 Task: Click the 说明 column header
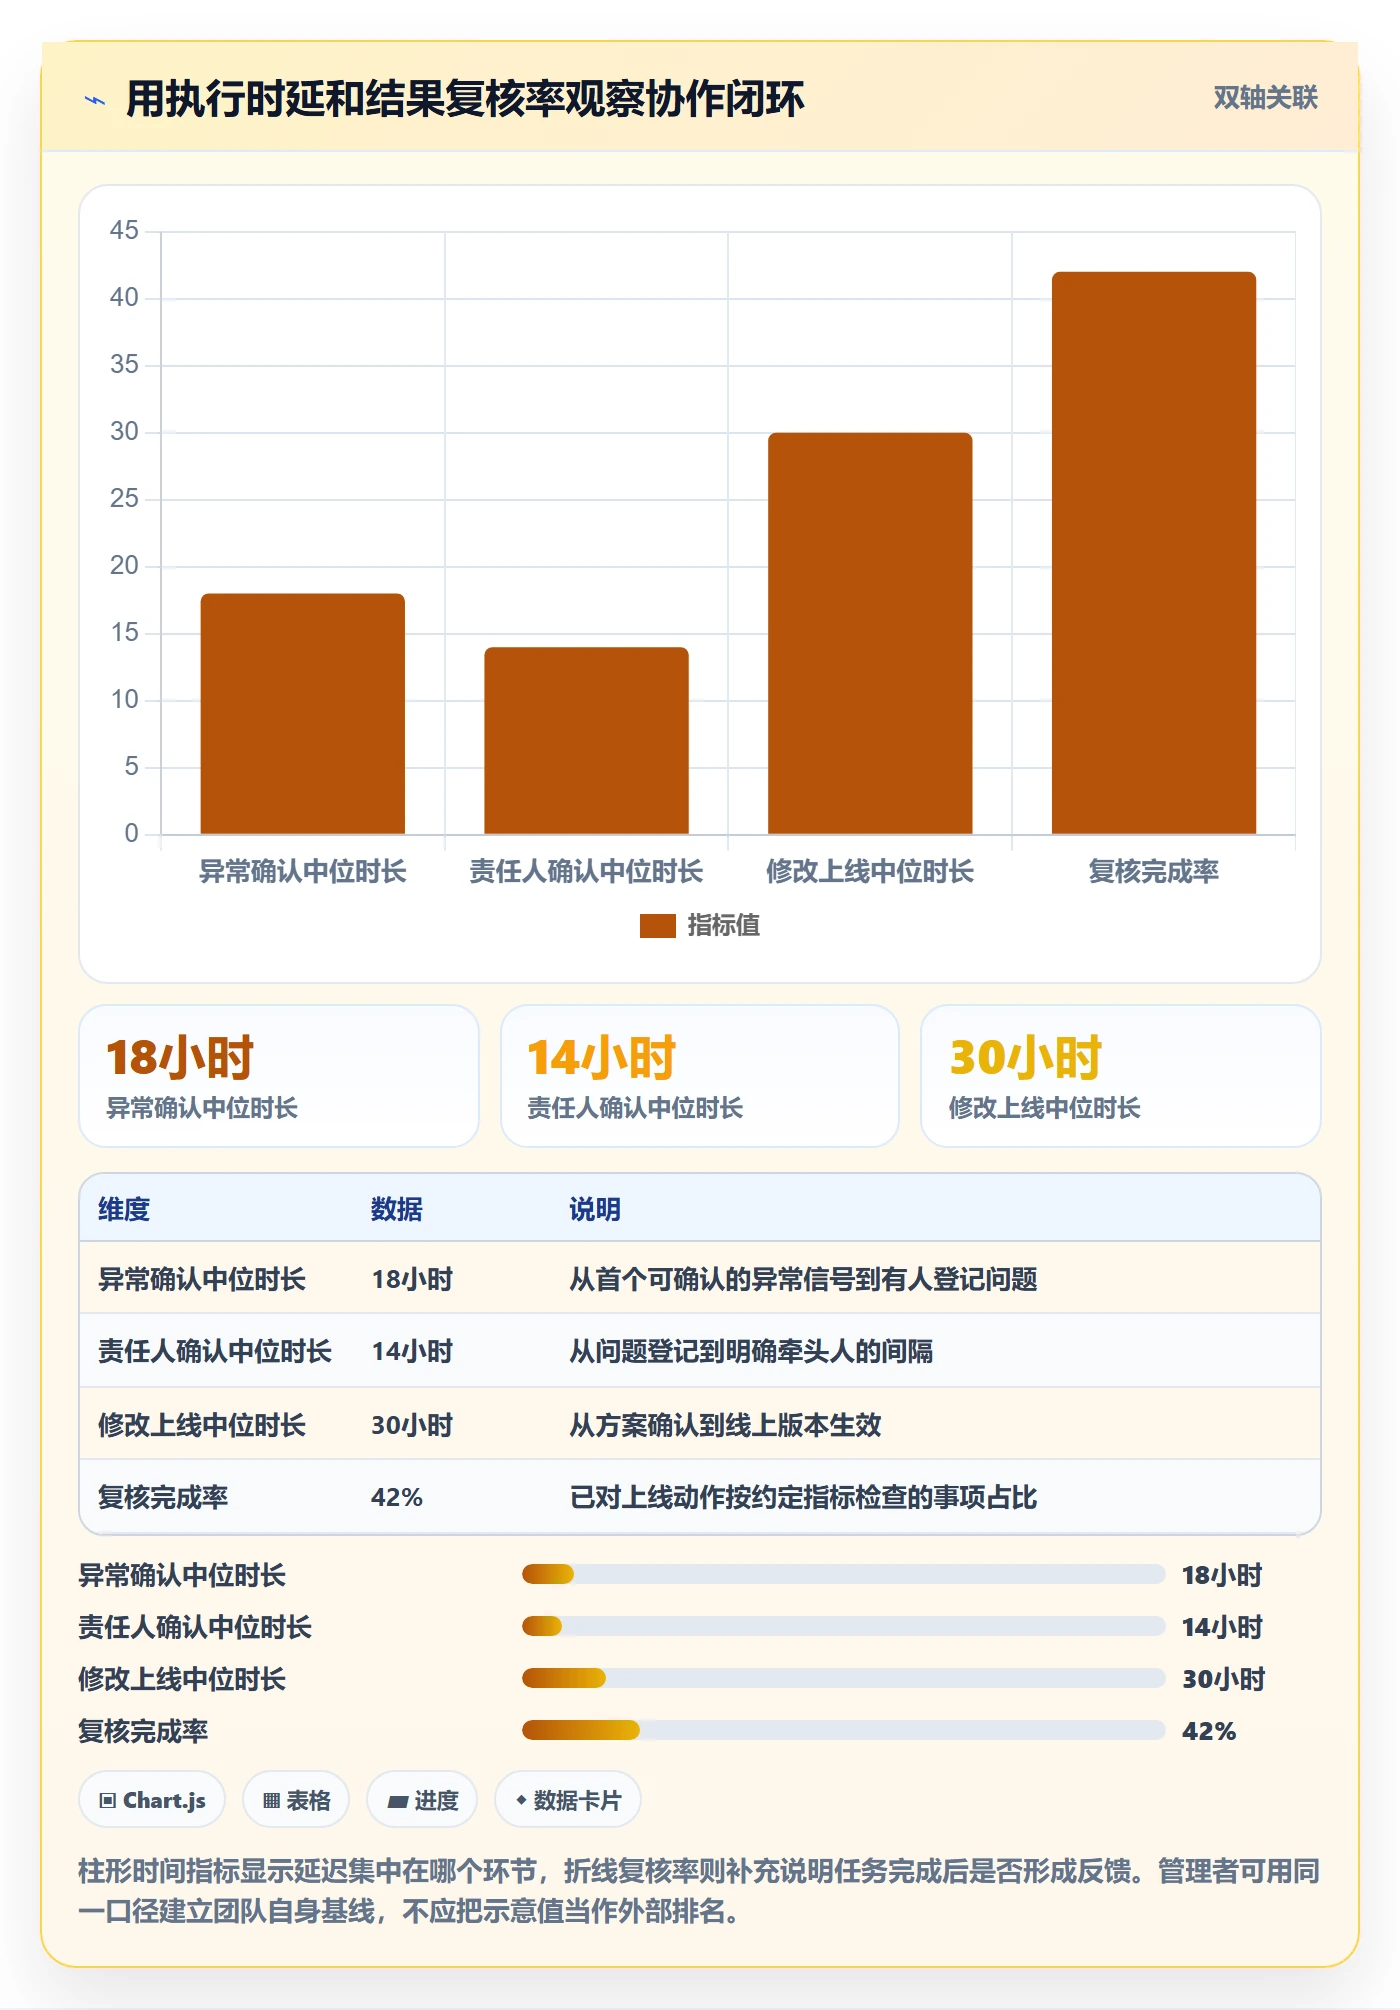(595, 1210)
